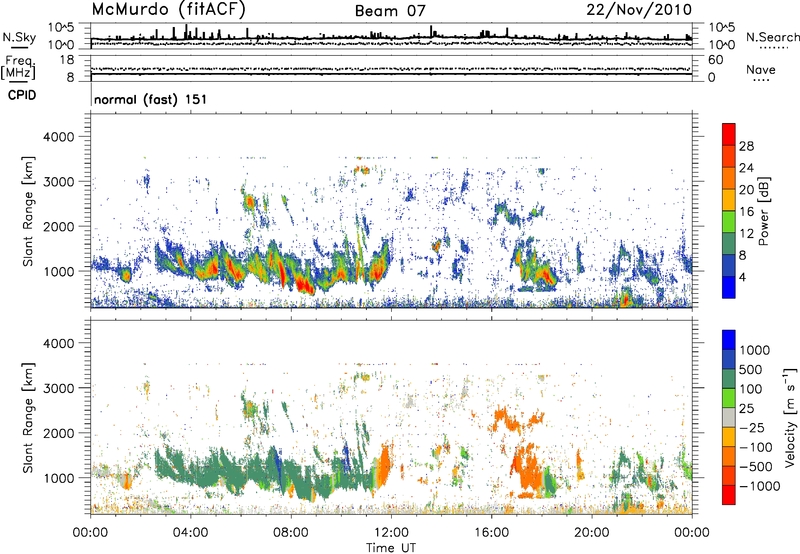The width and height of the screenshot is (800, 554).
Task: Click the N.Search legend label
Action: pos(772,37)
